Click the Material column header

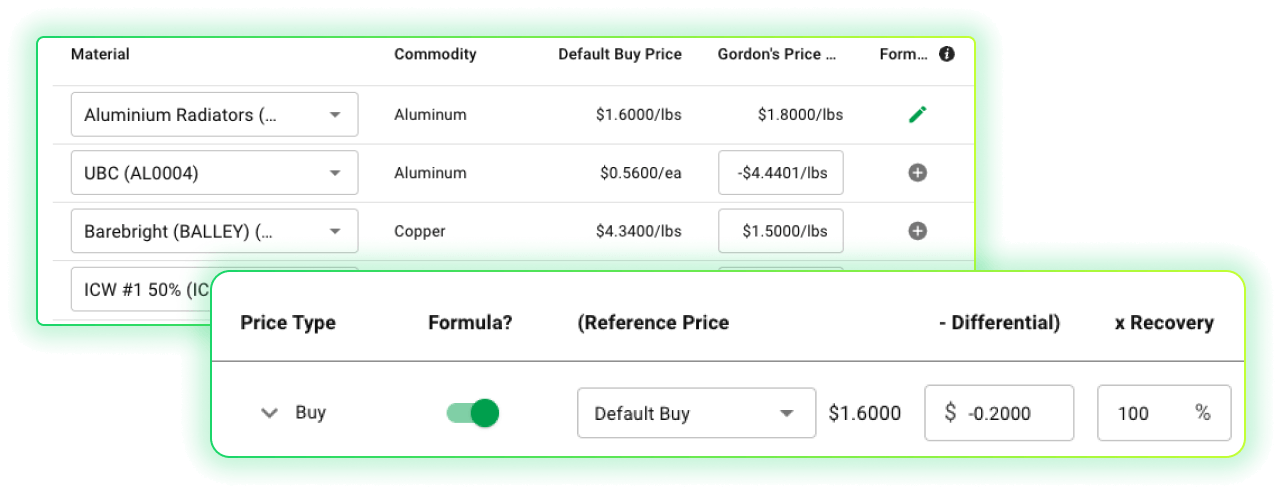click(100, 54)
